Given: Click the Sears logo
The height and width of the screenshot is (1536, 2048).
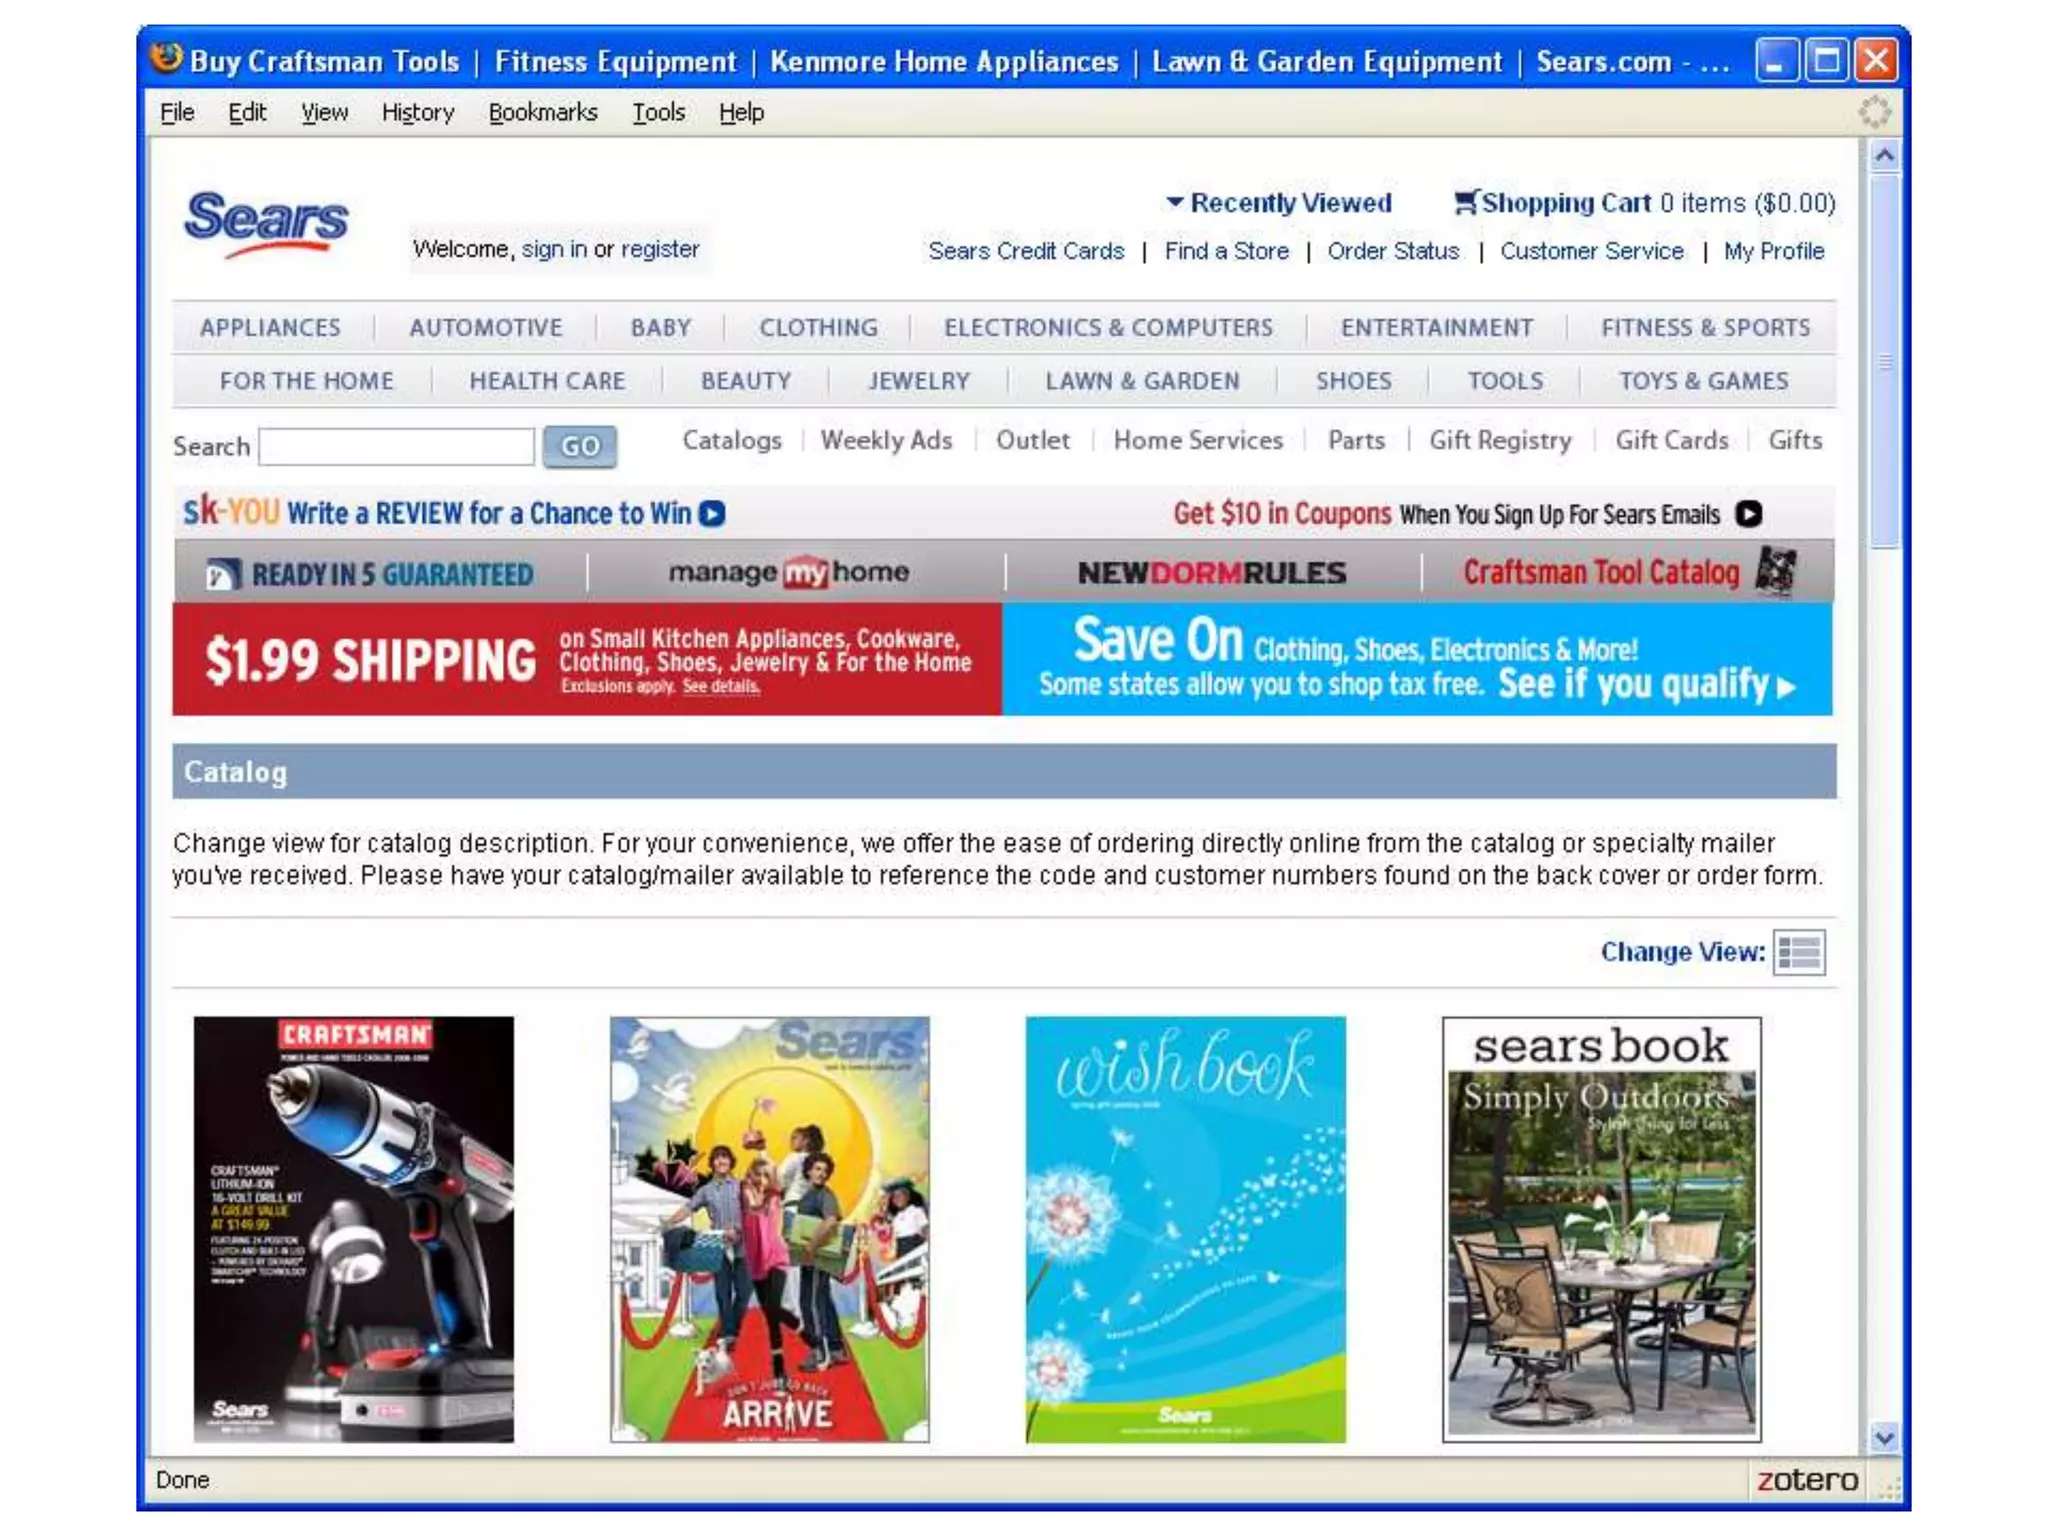Looking at the screenshot, I should pos(266,222).
